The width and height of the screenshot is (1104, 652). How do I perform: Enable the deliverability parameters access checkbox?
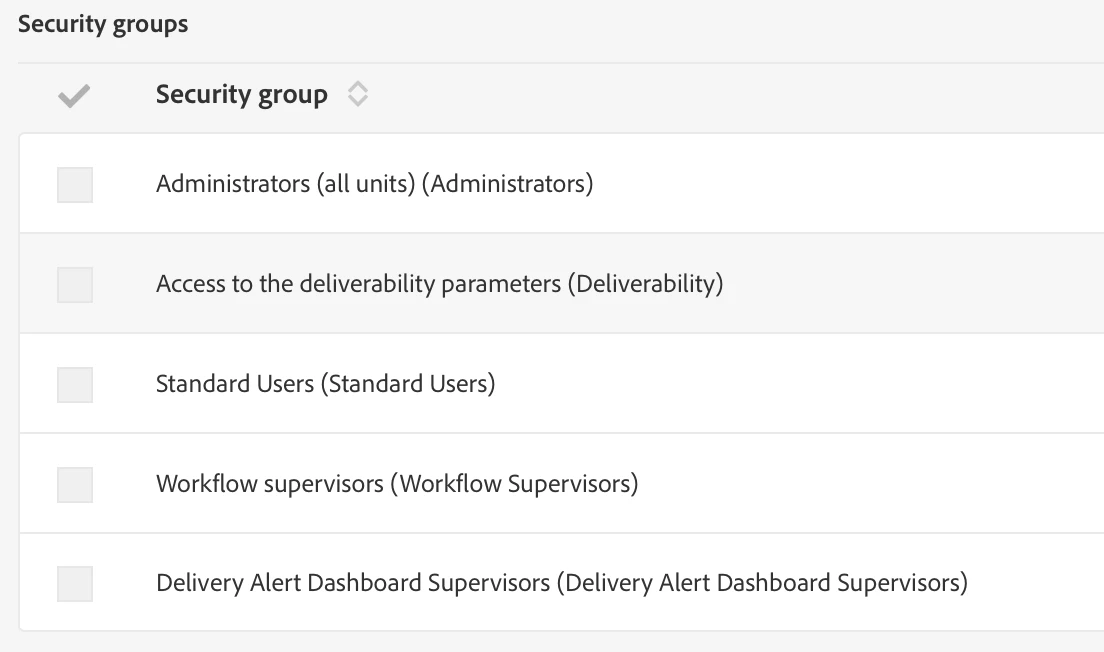click(75, 285)
